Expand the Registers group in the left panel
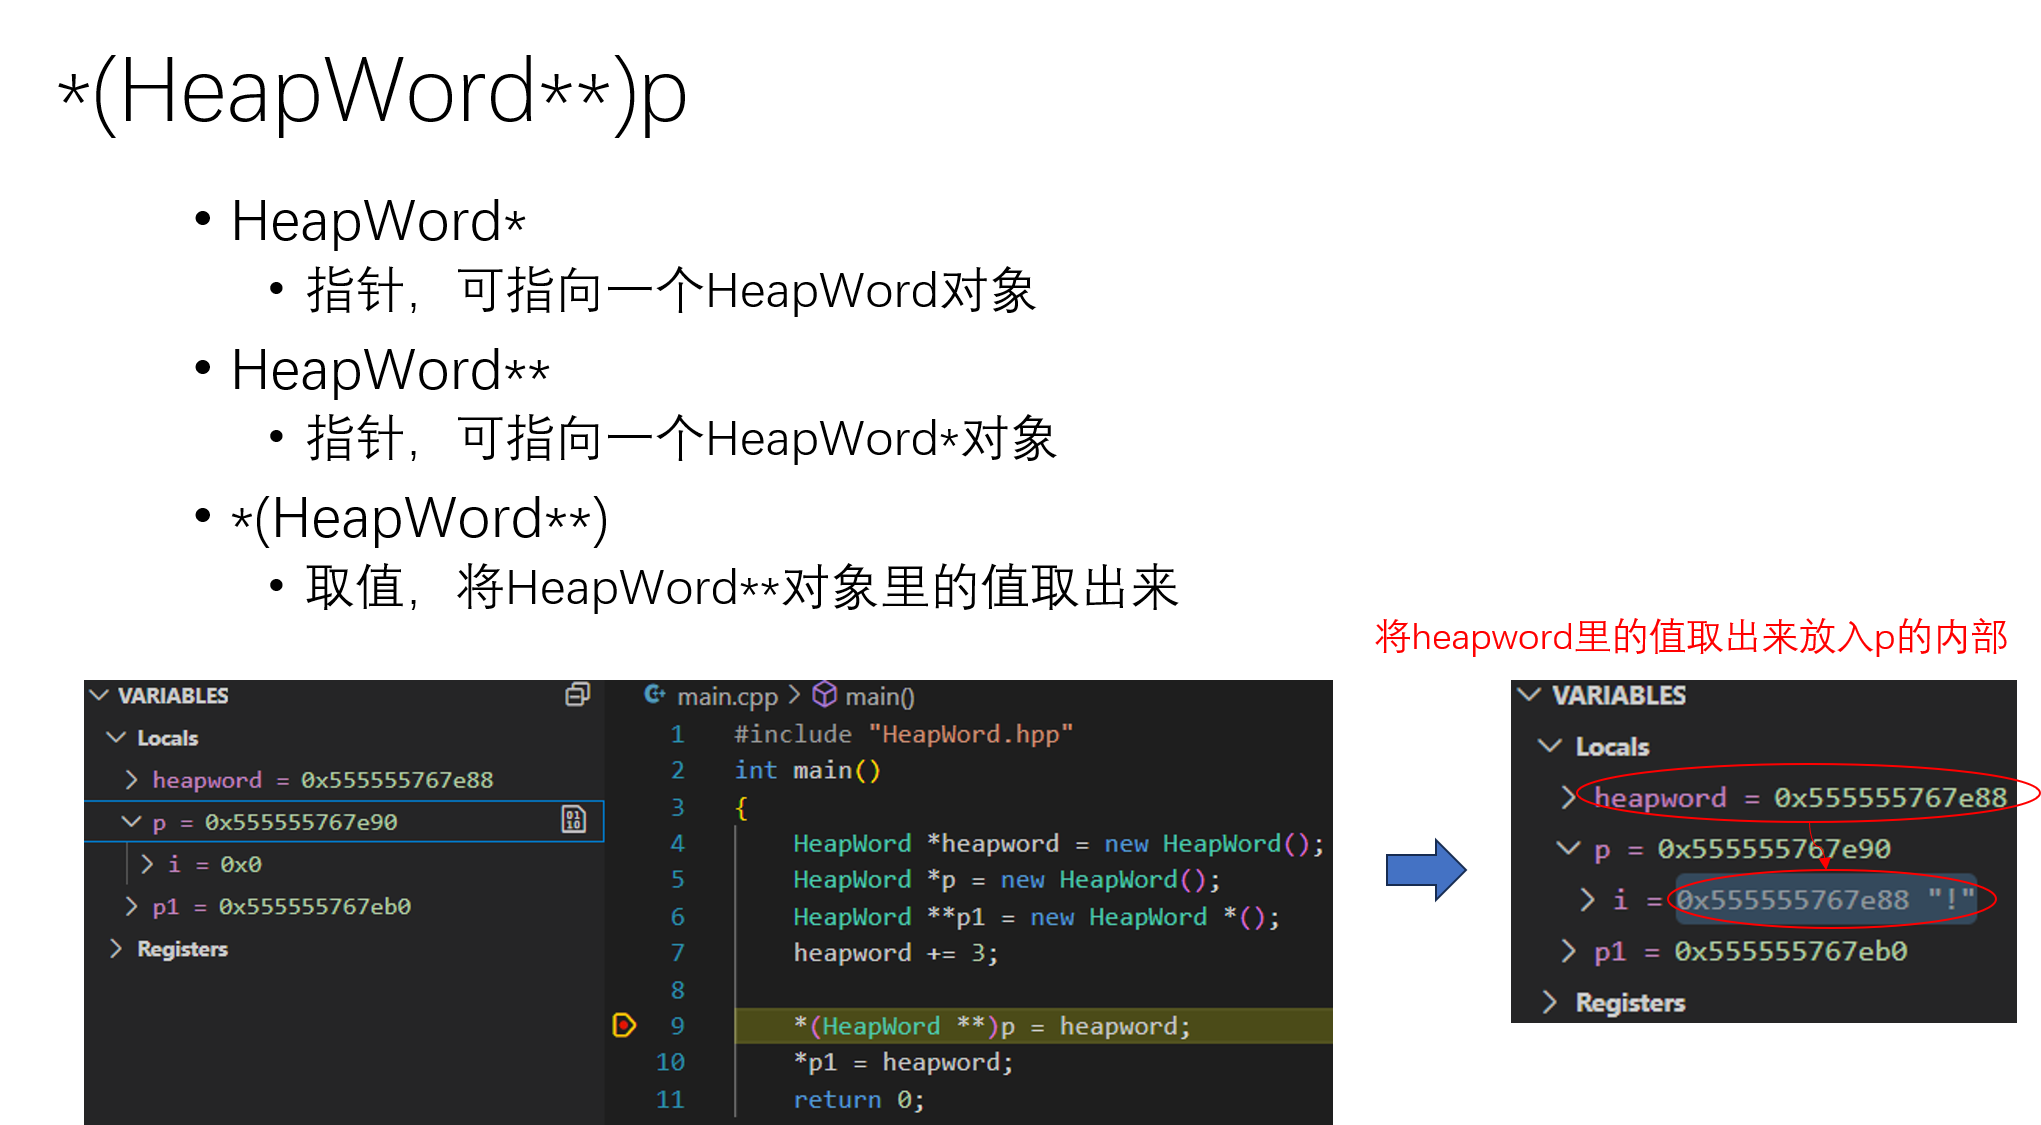This screenshot has width=2041, height=1125. pos(116,949)
